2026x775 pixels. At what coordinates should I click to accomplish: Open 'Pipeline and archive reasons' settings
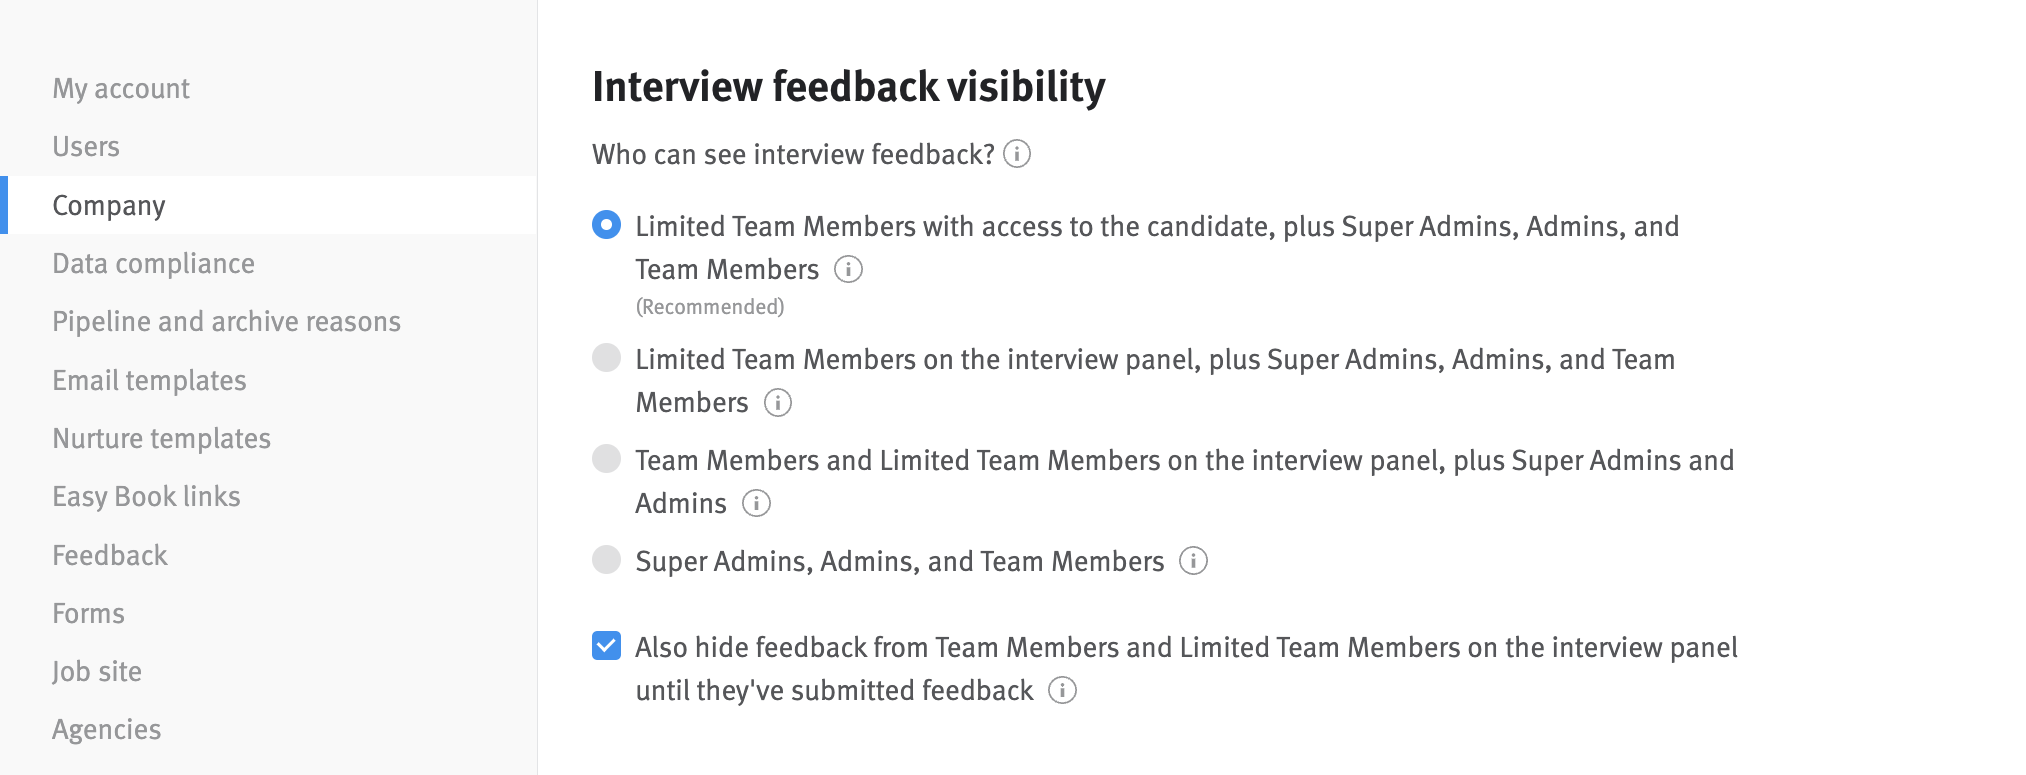[227, 321]
